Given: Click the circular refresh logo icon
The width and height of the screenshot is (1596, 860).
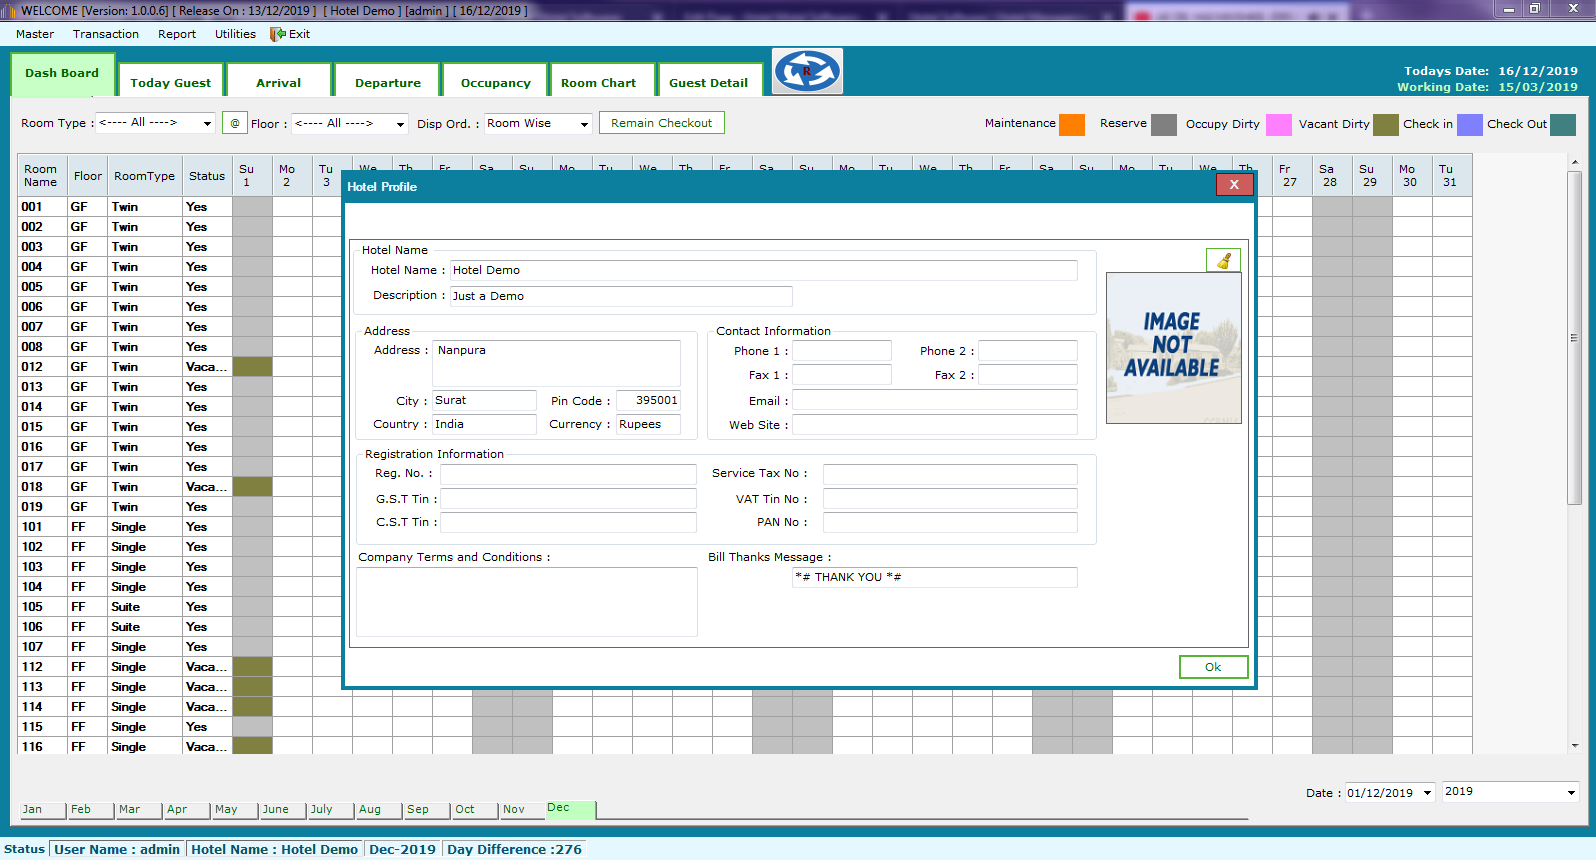Looking at the screenshot, I should tap(807, 71).
